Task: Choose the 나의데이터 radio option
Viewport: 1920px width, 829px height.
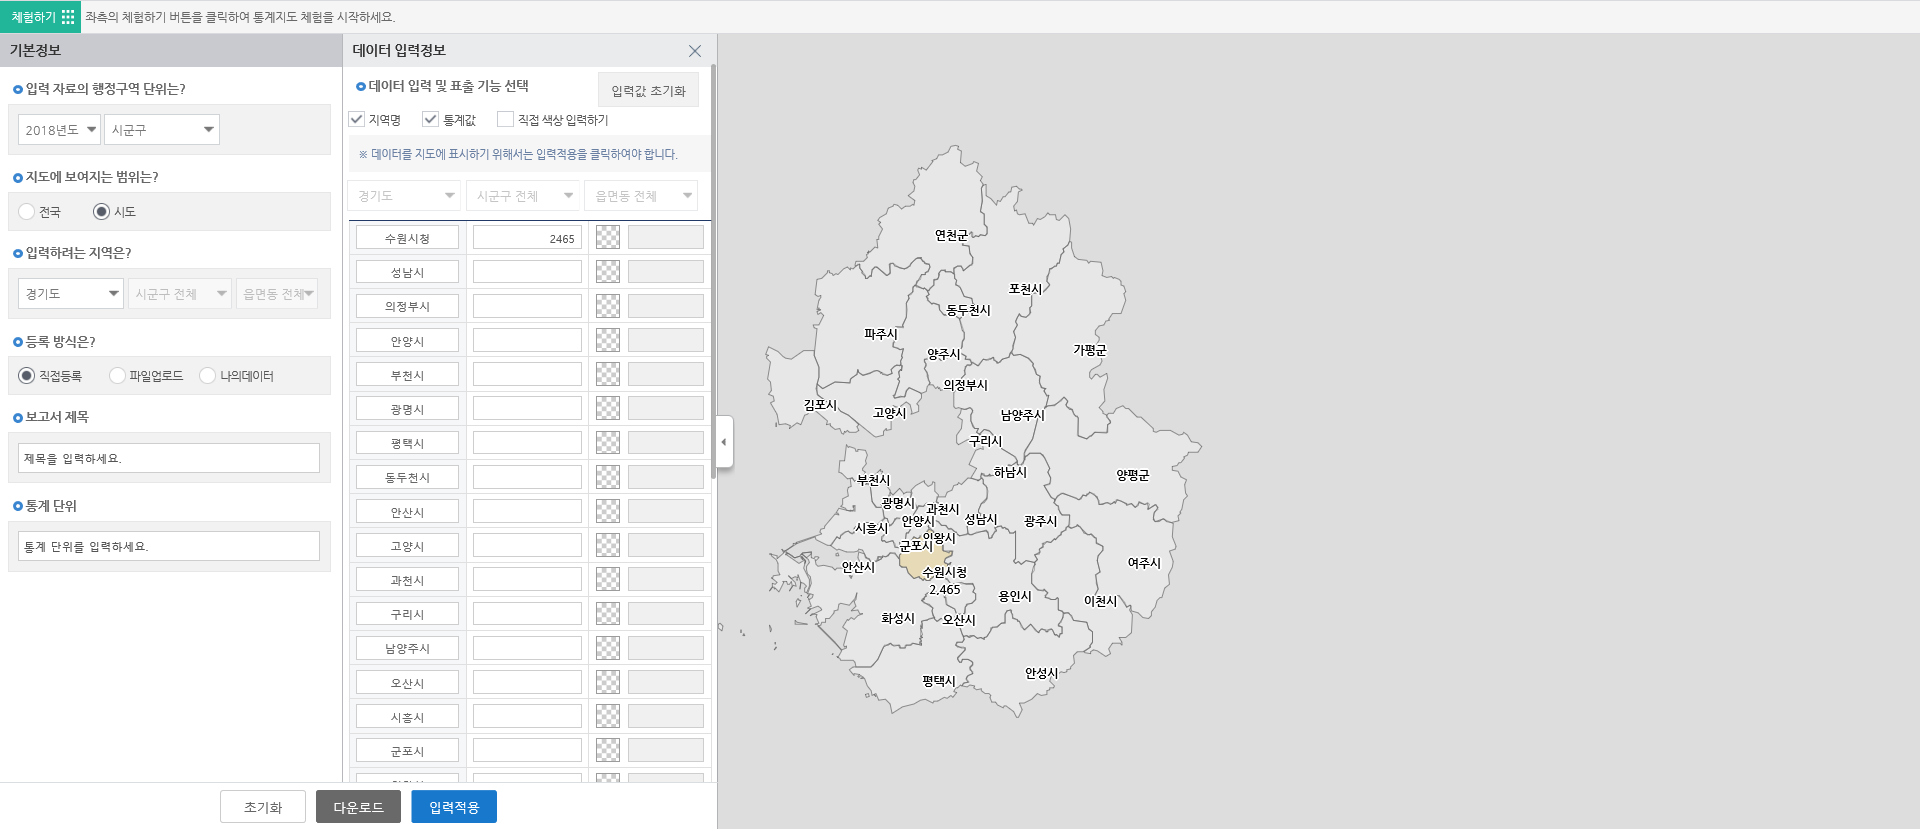Action: 208,376
